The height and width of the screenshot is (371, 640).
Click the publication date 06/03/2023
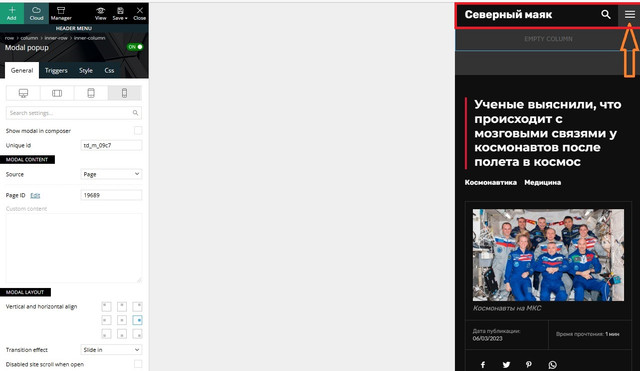pyautogui.click(x=487, y=339)
